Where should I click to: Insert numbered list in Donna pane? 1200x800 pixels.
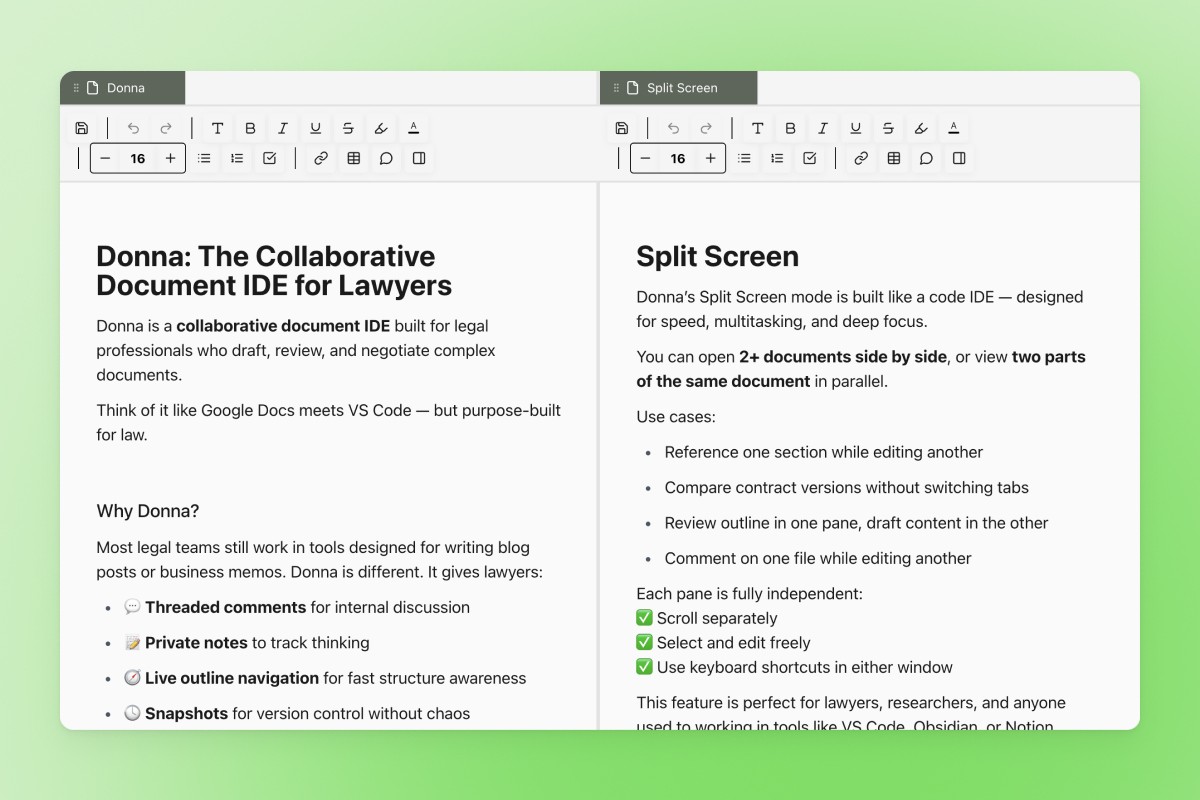[x=237, y=158]
